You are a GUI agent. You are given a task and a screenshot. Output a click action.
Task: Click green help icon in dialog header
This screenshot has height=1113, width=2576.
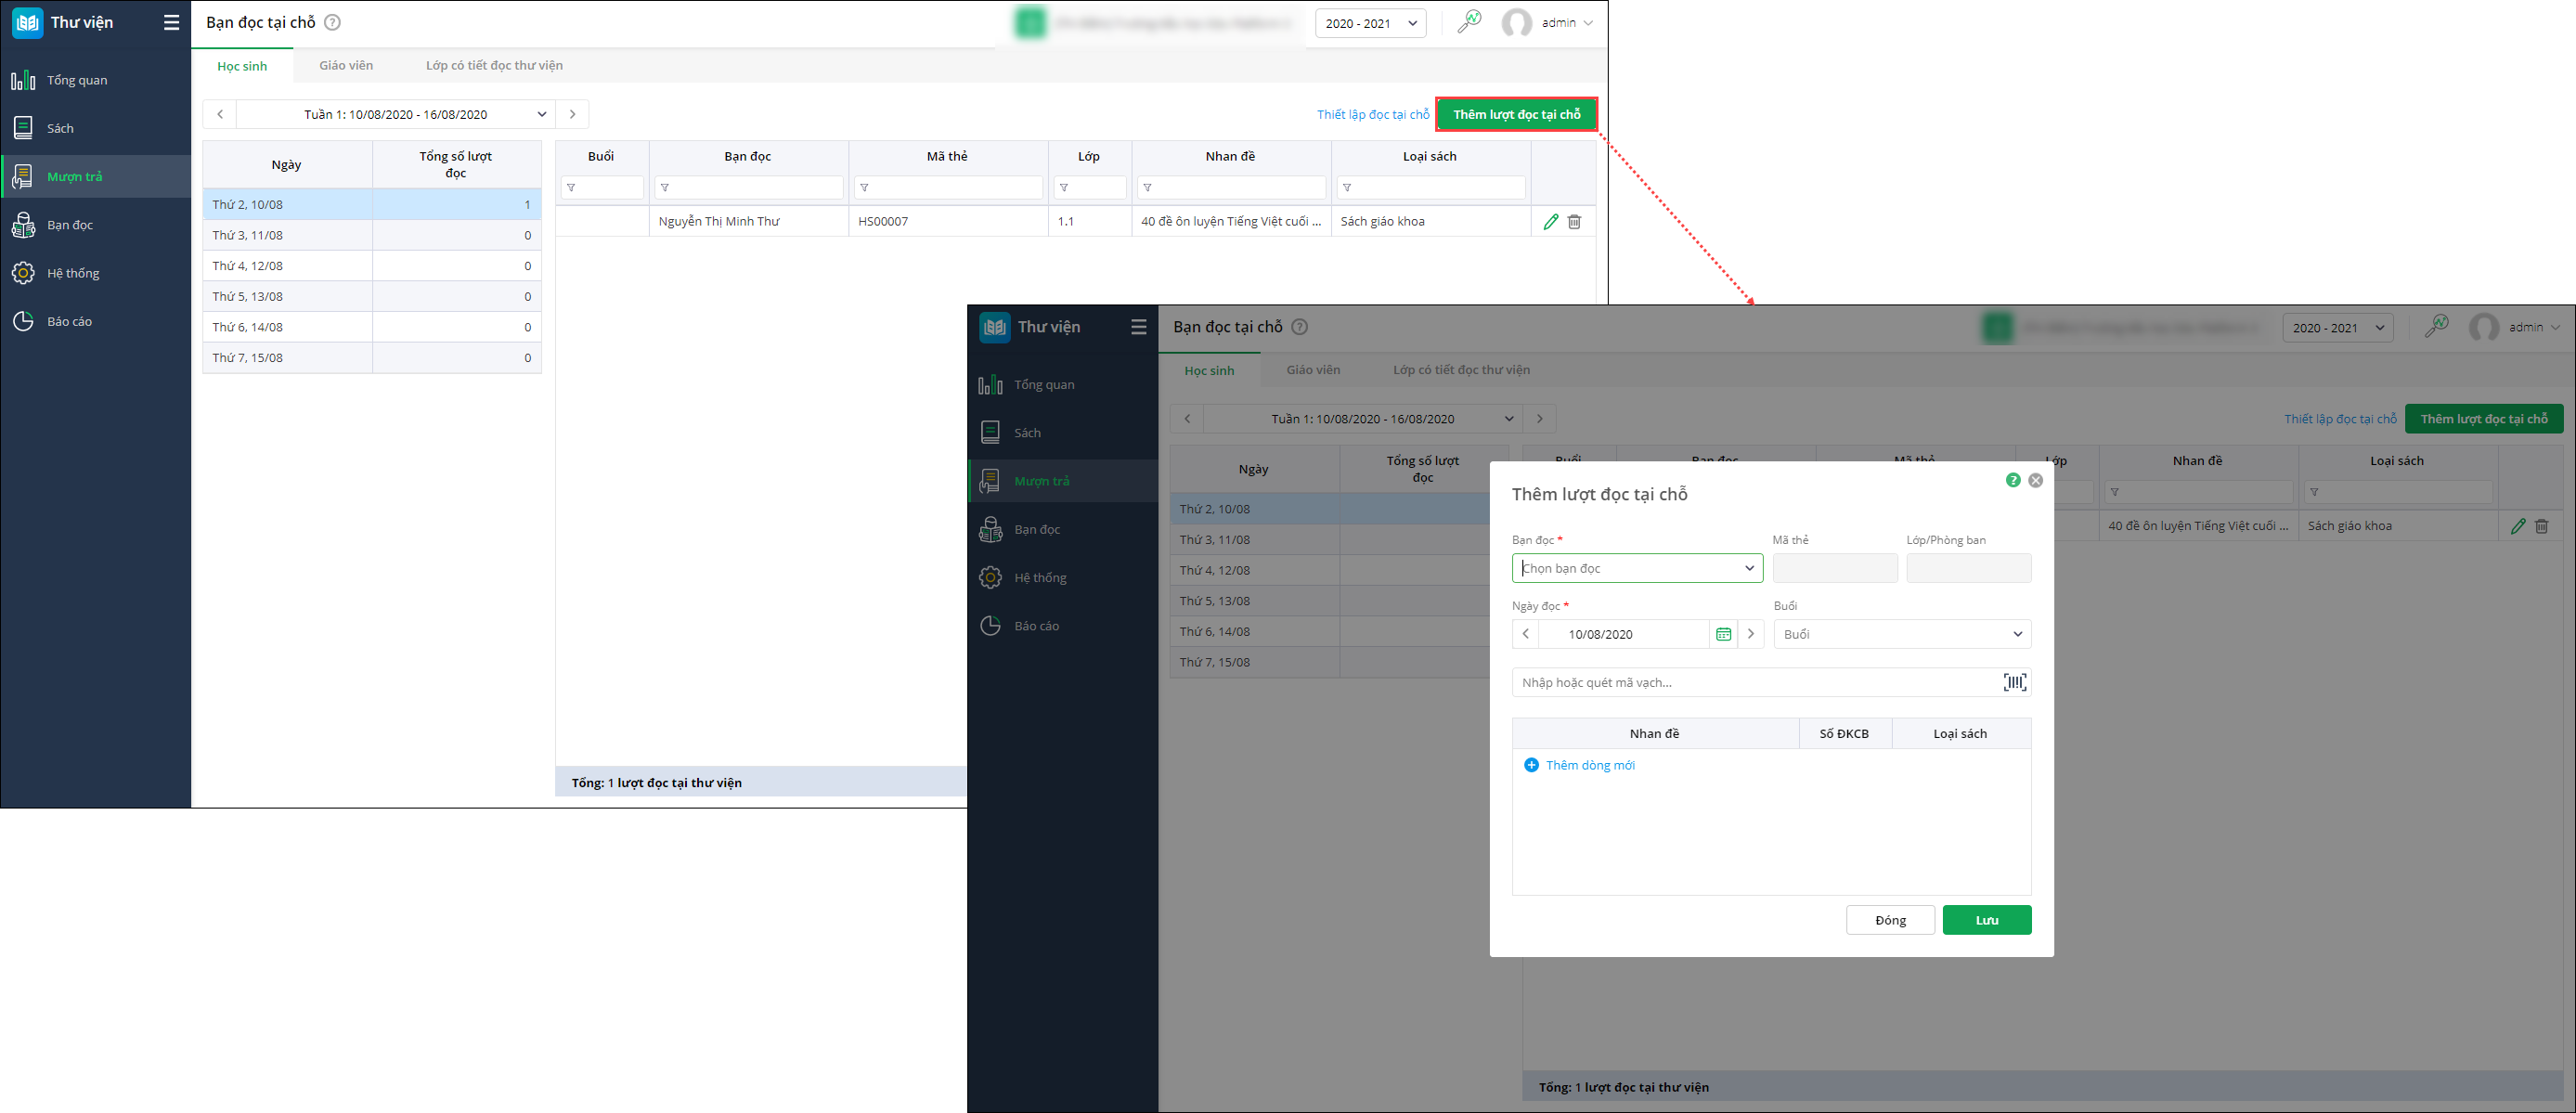pos(2013,480)
